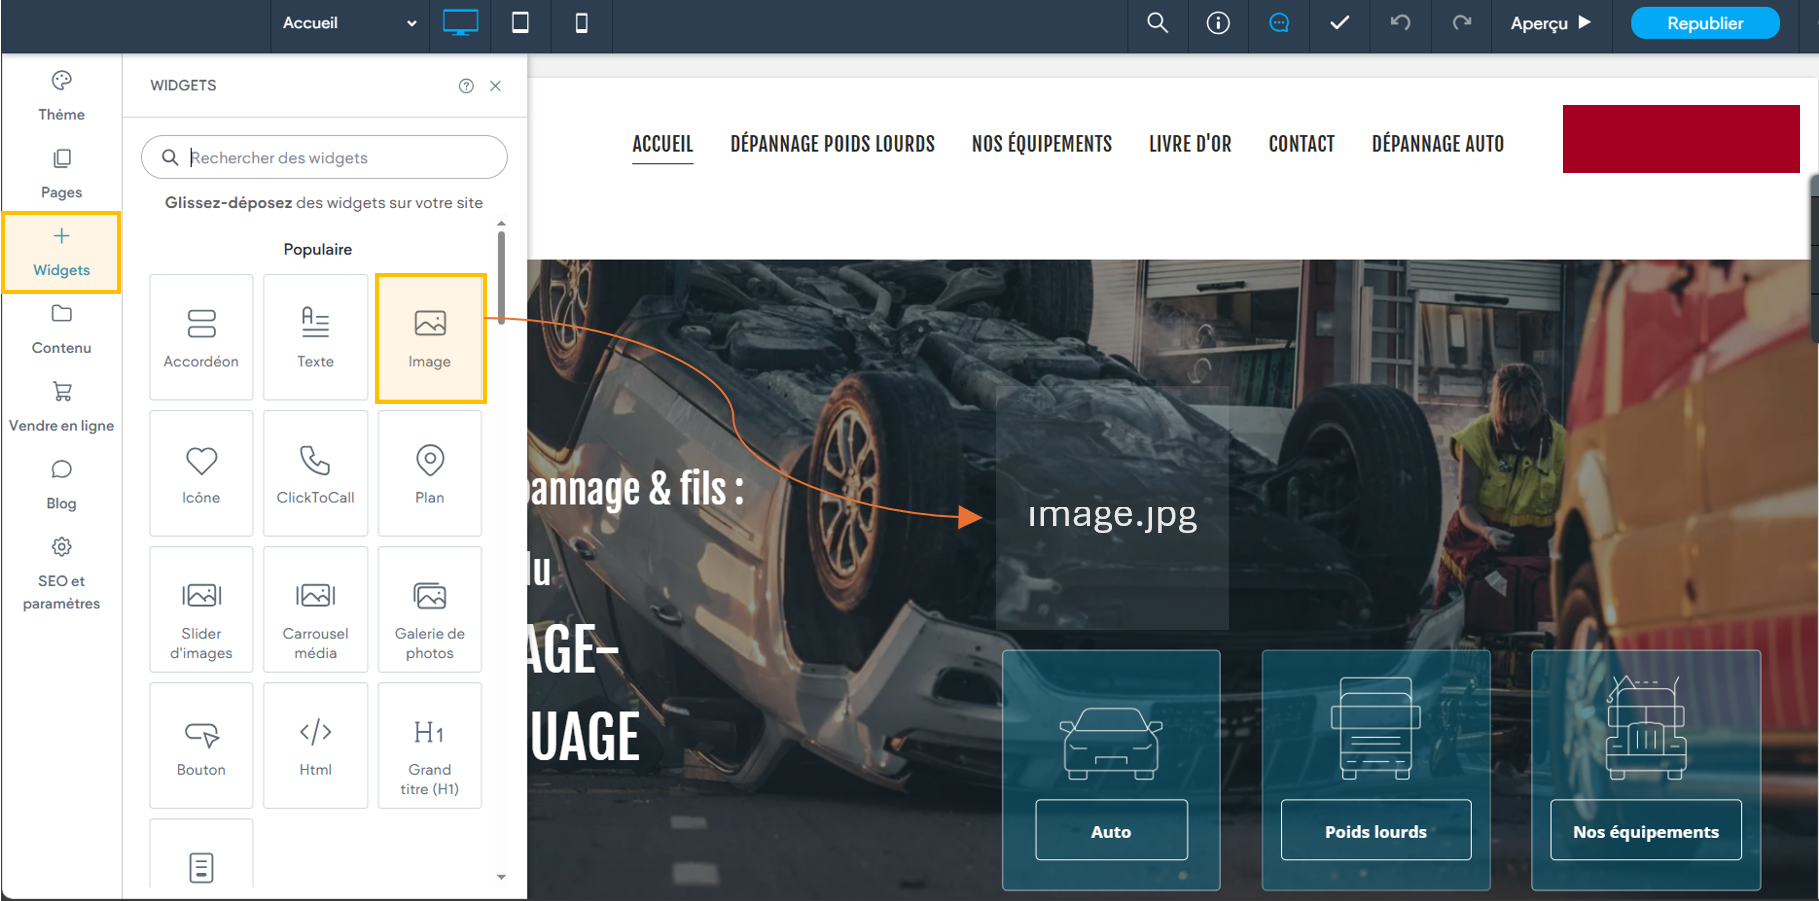Open ACCUEIL in the site menu

coord(662,144)
